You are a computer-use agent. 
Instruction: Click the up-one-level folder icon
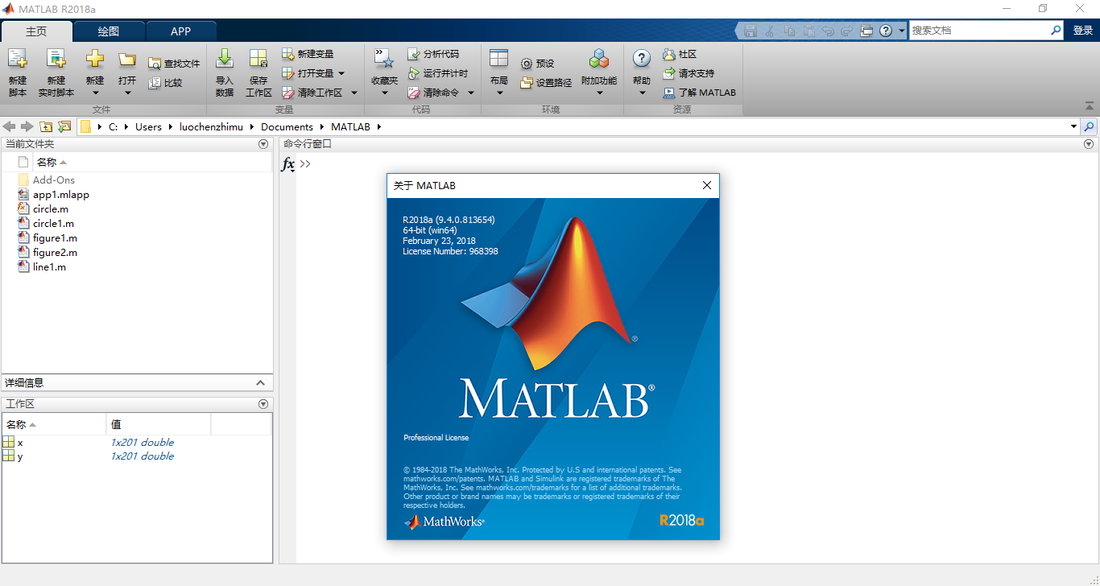46,126
